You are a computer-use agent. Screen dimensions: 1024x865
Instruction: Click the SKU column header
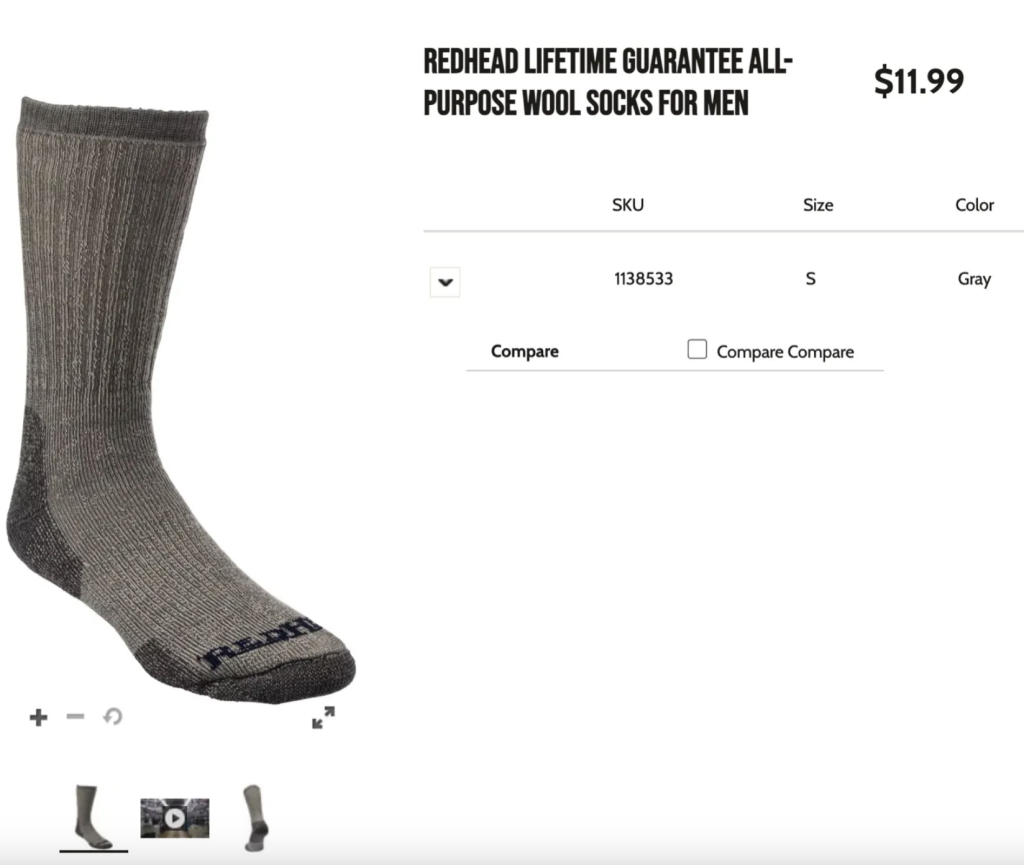tap(628, 205)
